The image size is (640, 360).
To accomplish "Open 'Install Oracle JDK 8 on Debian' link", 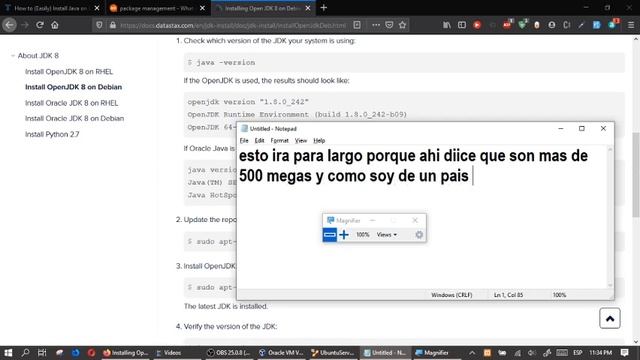I will 74,118.
